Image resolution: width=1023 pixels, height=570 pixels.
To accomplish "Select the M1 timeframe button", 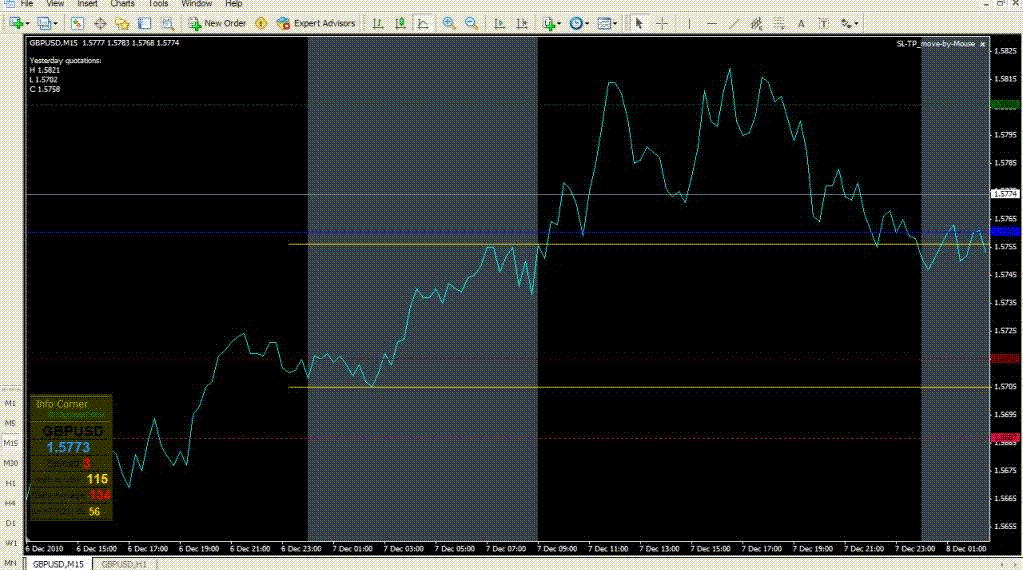I will click(x=10, y=404).
